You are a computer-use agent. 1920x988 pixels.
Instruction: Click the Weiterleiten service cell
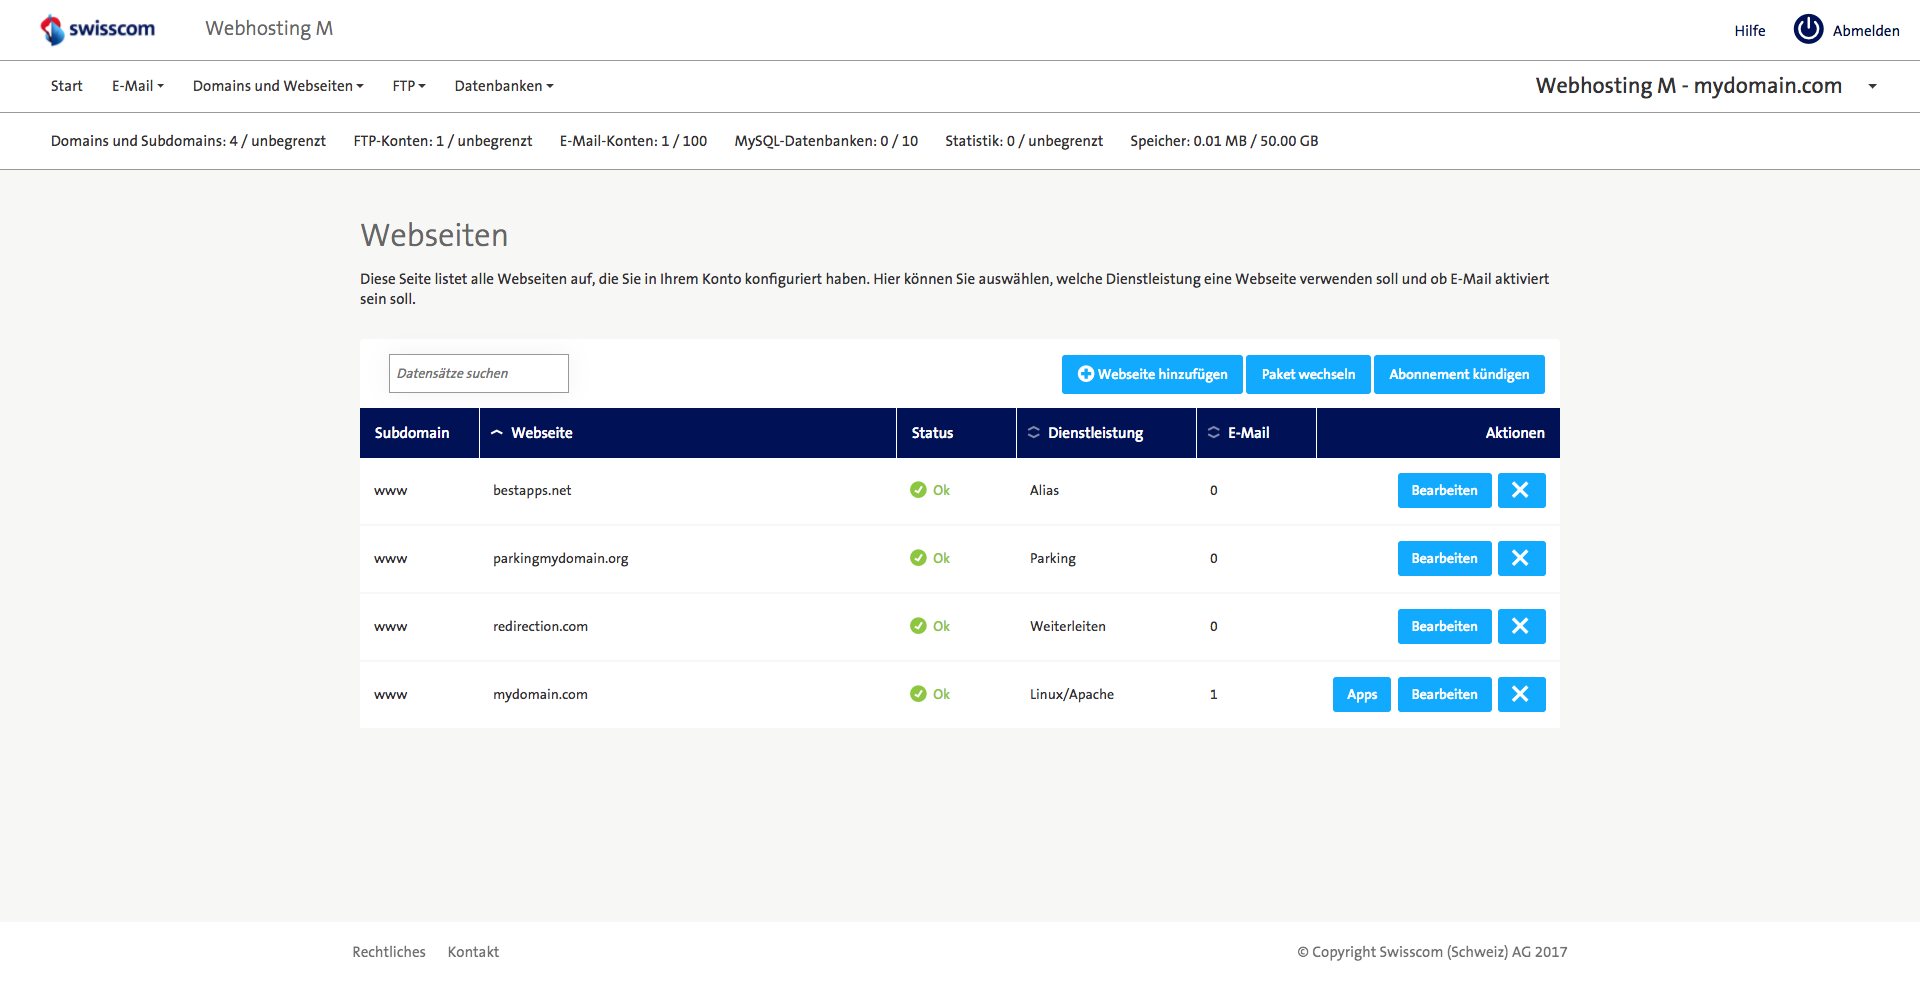[x=1068, y=626]
